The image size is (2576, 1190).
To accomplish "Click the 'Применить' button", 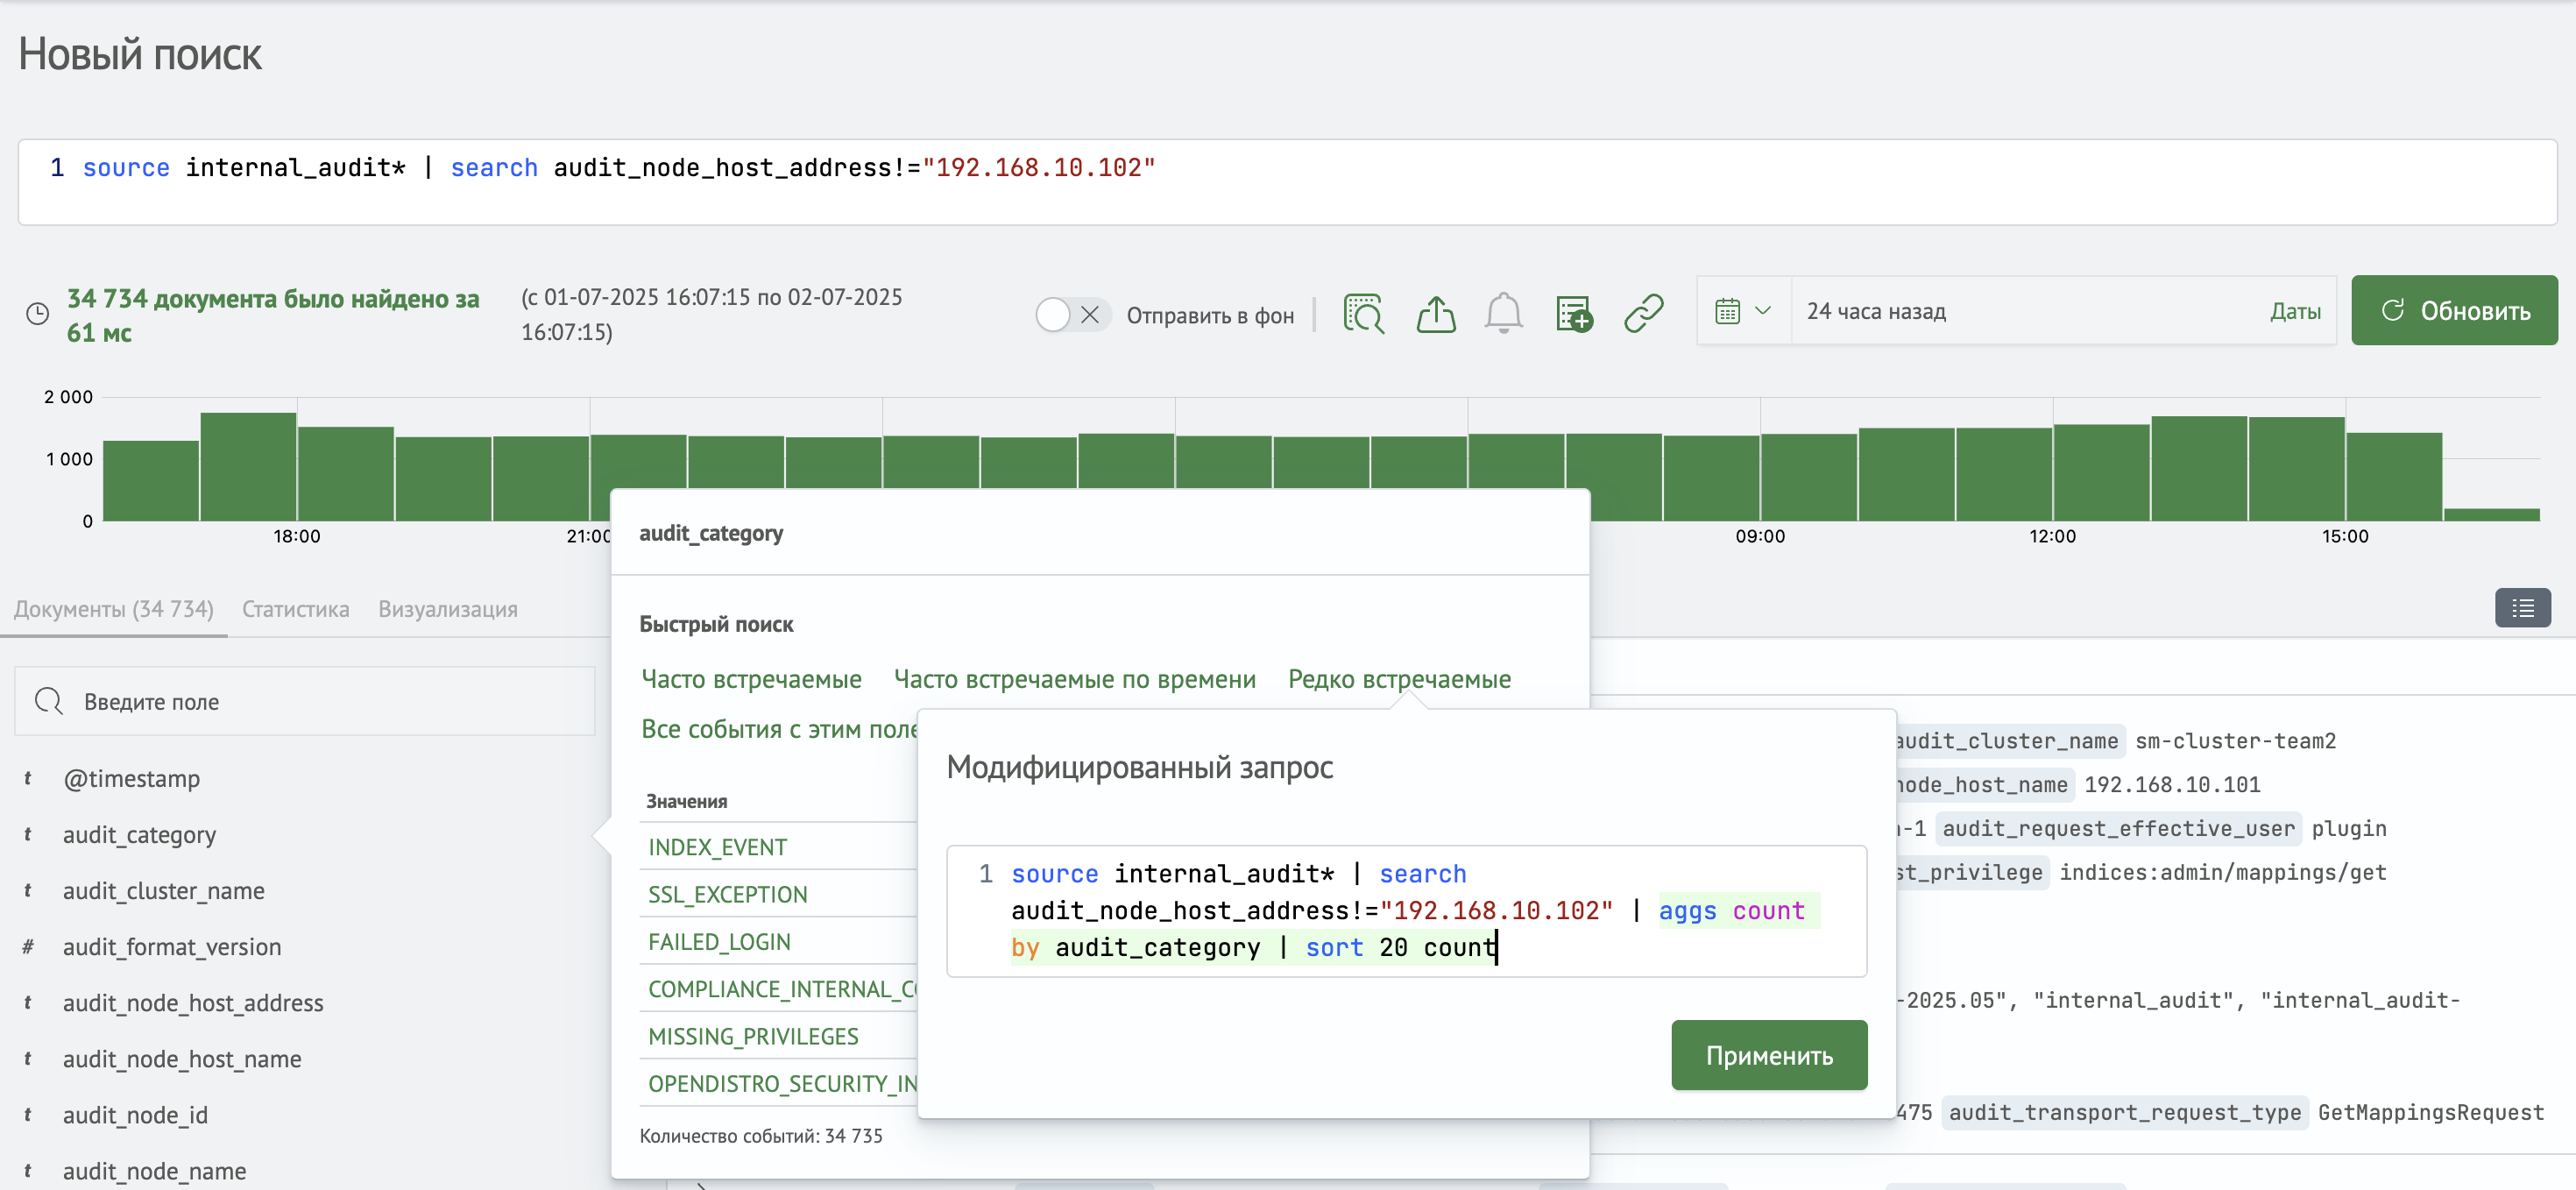I will point(1768,1055).
